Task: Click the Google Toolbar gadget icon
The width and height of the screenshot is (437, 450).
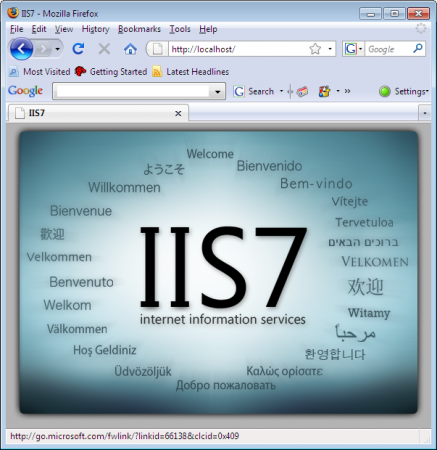Action: pyautogui.click(x=302, y=91)
